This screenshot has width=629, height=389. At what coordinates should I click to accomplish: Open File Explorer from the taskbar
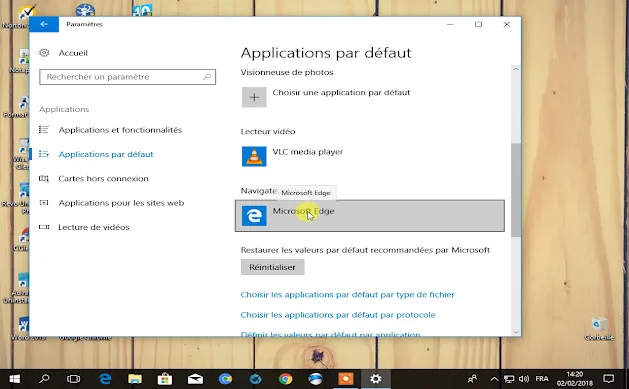click(x=135, y=379)
